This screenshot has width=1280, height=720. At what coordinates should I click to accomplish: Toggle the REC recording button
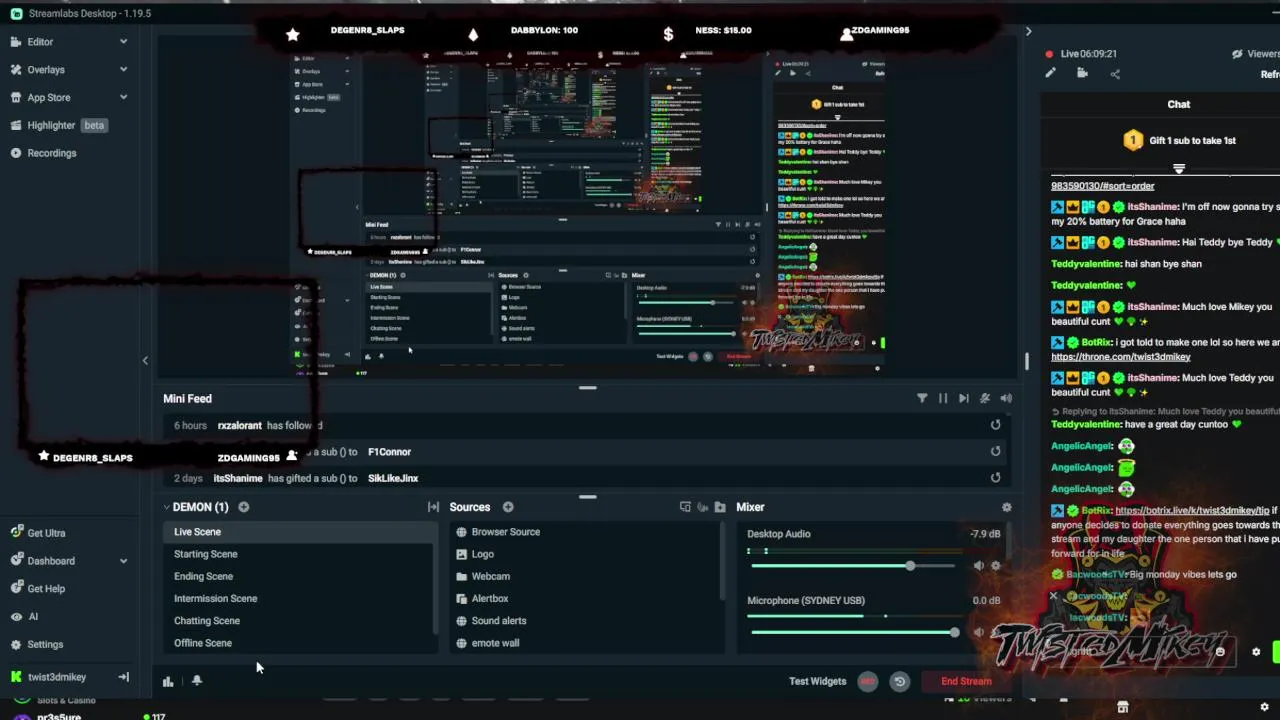pos(867,681)
